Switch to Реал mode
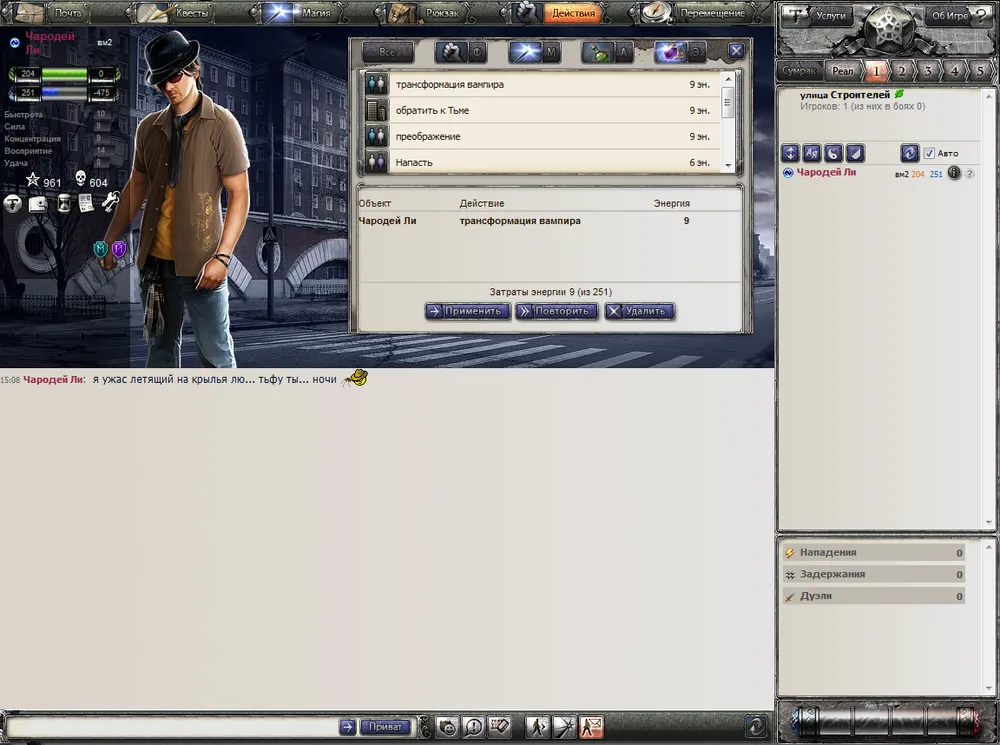Image resolution: width=1000 pixels, height=745 pixels. coord(842,71)
